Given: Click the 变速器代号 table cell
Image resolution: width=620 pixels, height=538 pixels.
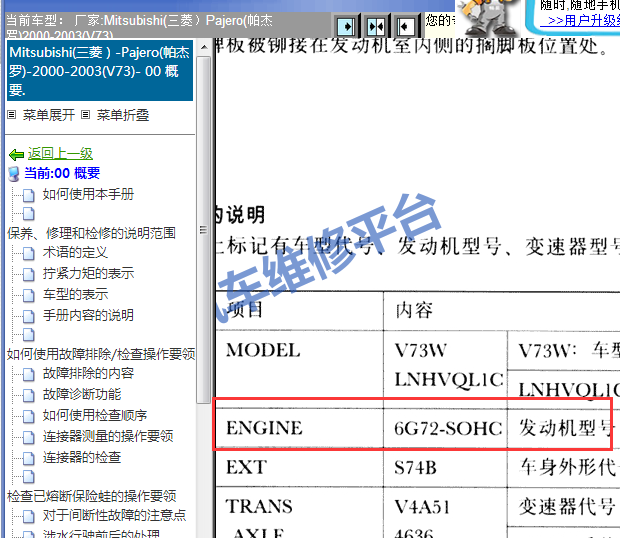Looking at the screenshot, I should (x=567, y=506).
